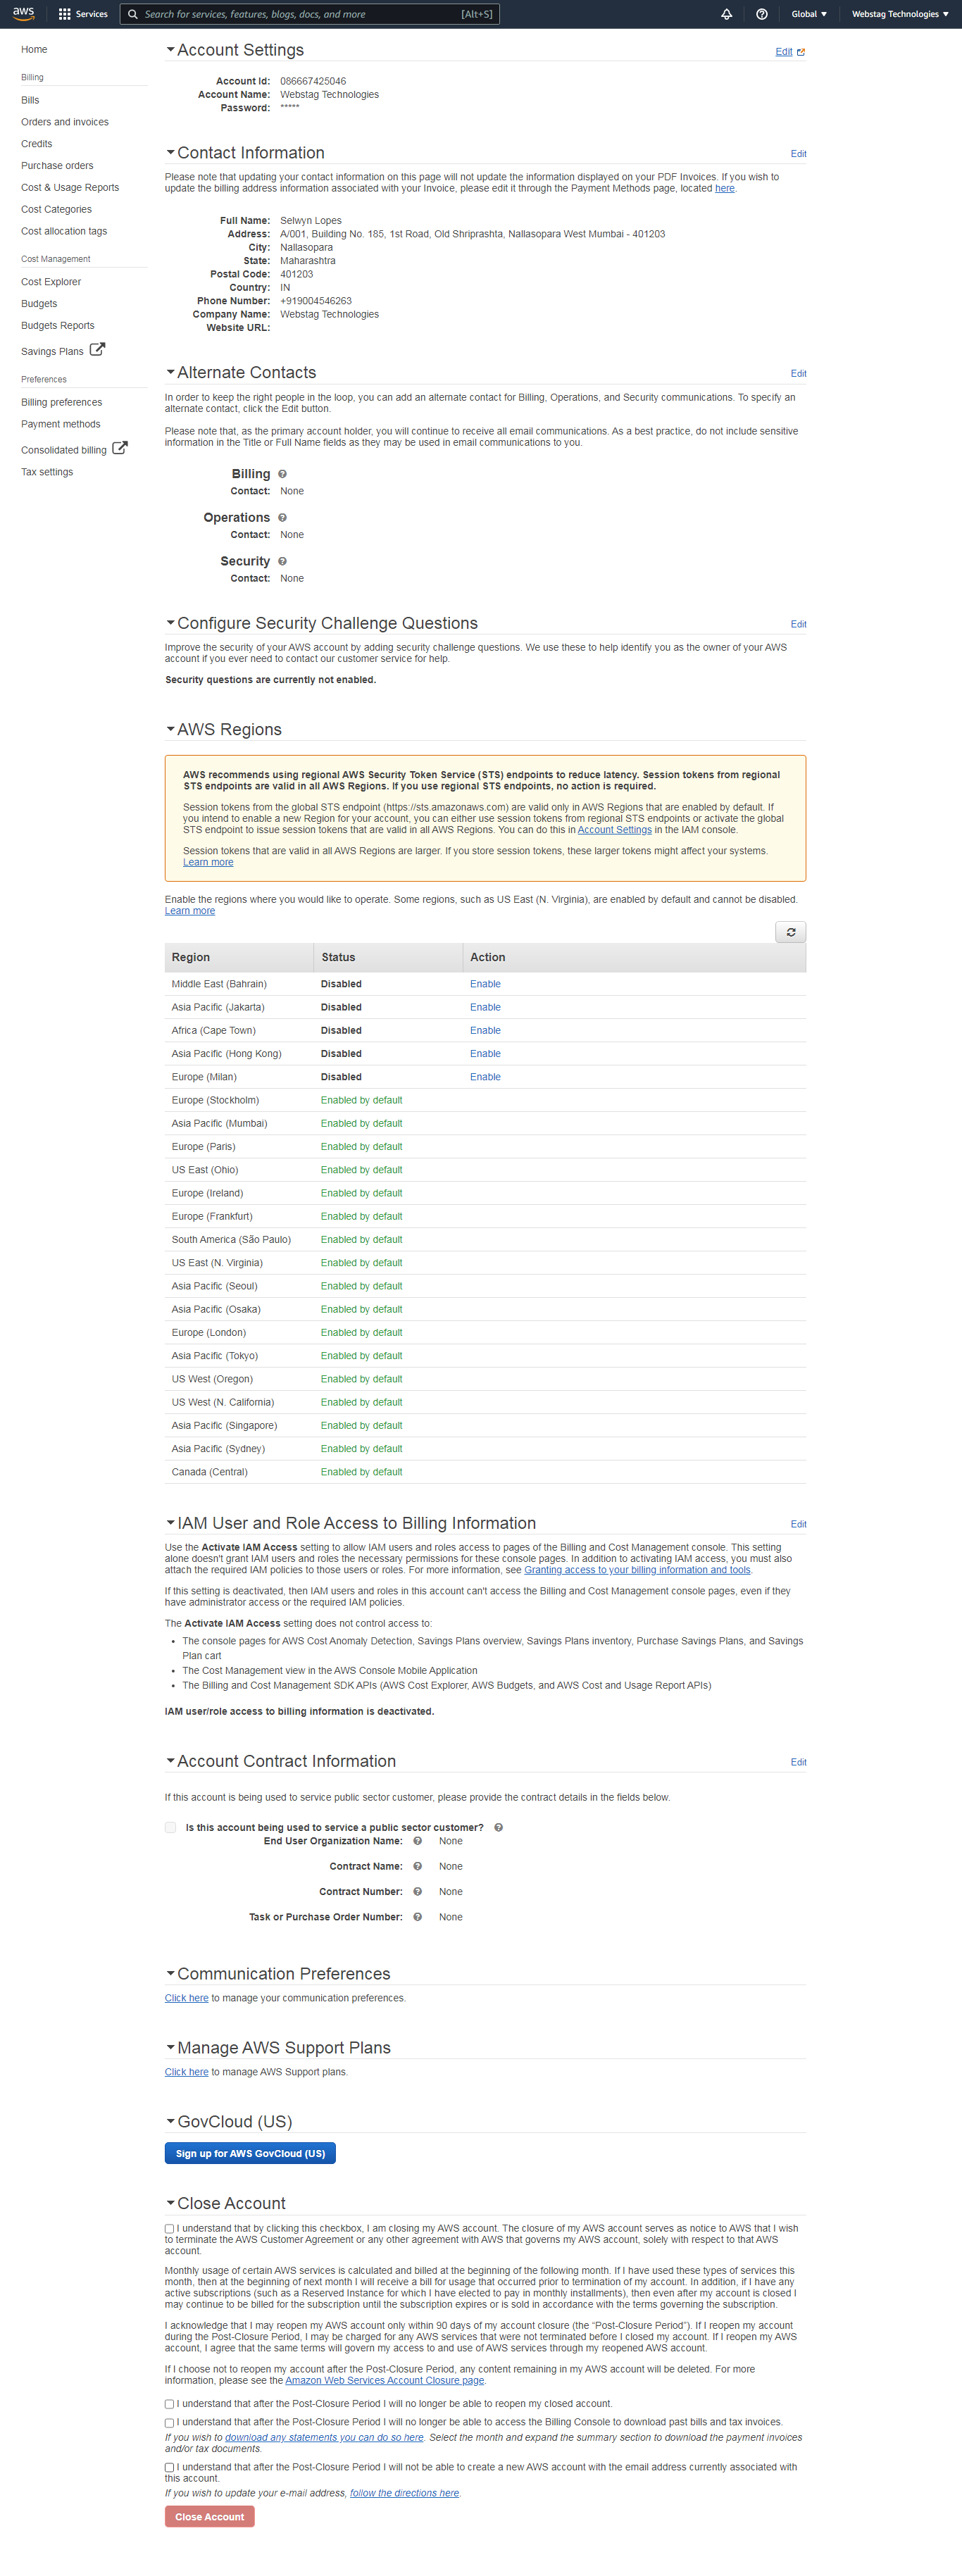This screenshot has height=2576, width=962.
Task: Click help icon for End User Organization Name
Action: tap(417, 1841)
